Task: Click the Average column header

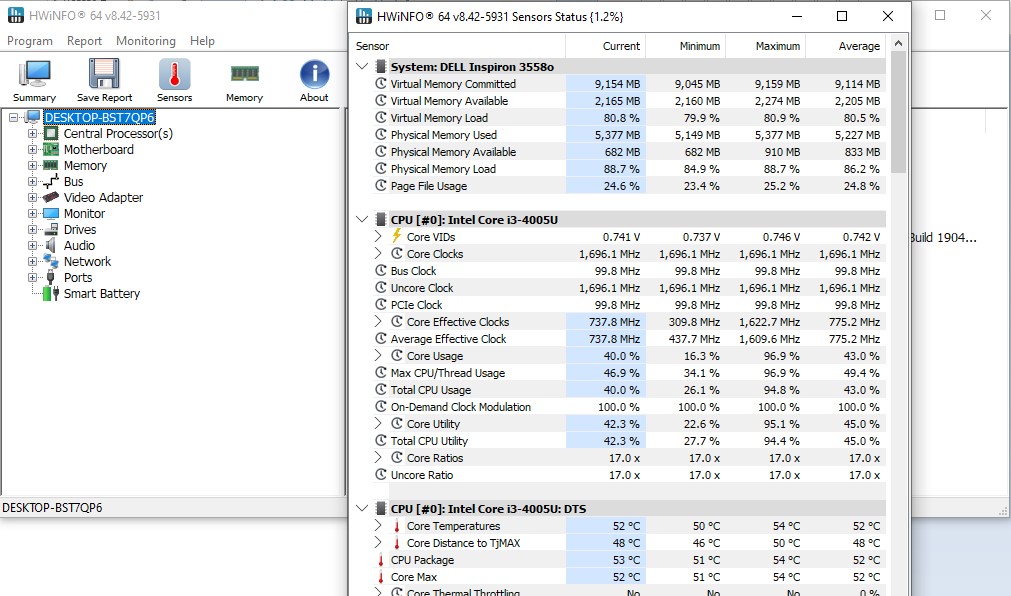Action: click(845, 46)
